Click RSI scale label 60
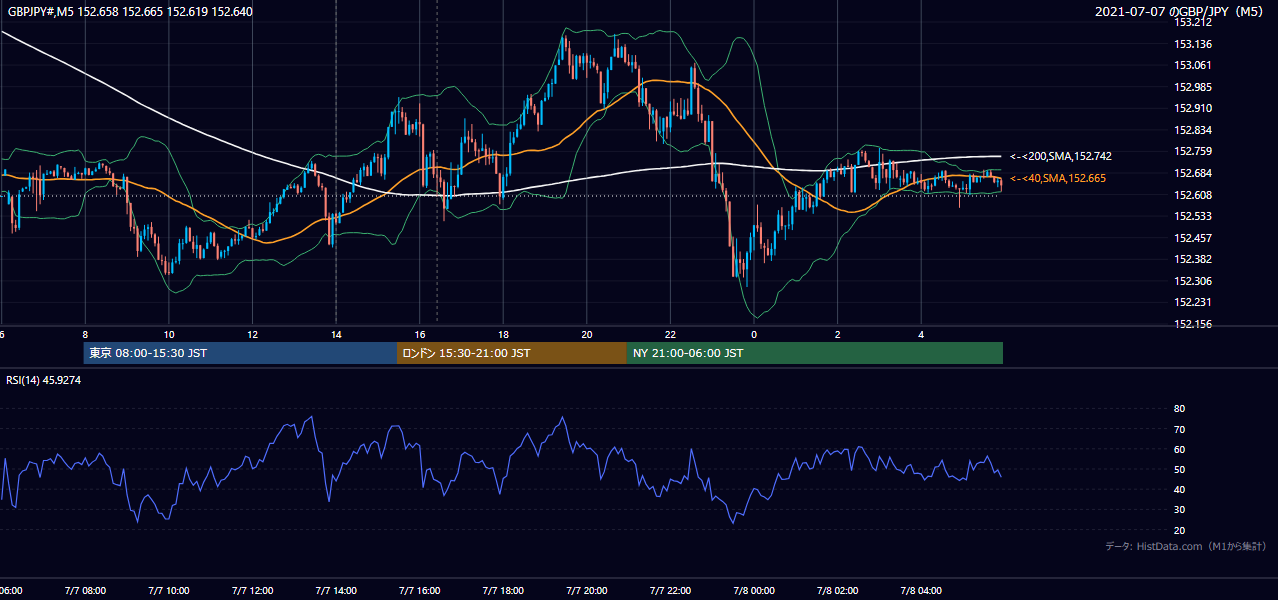The width and height of the screenshot is (1278, 600). coord(1180,449)
